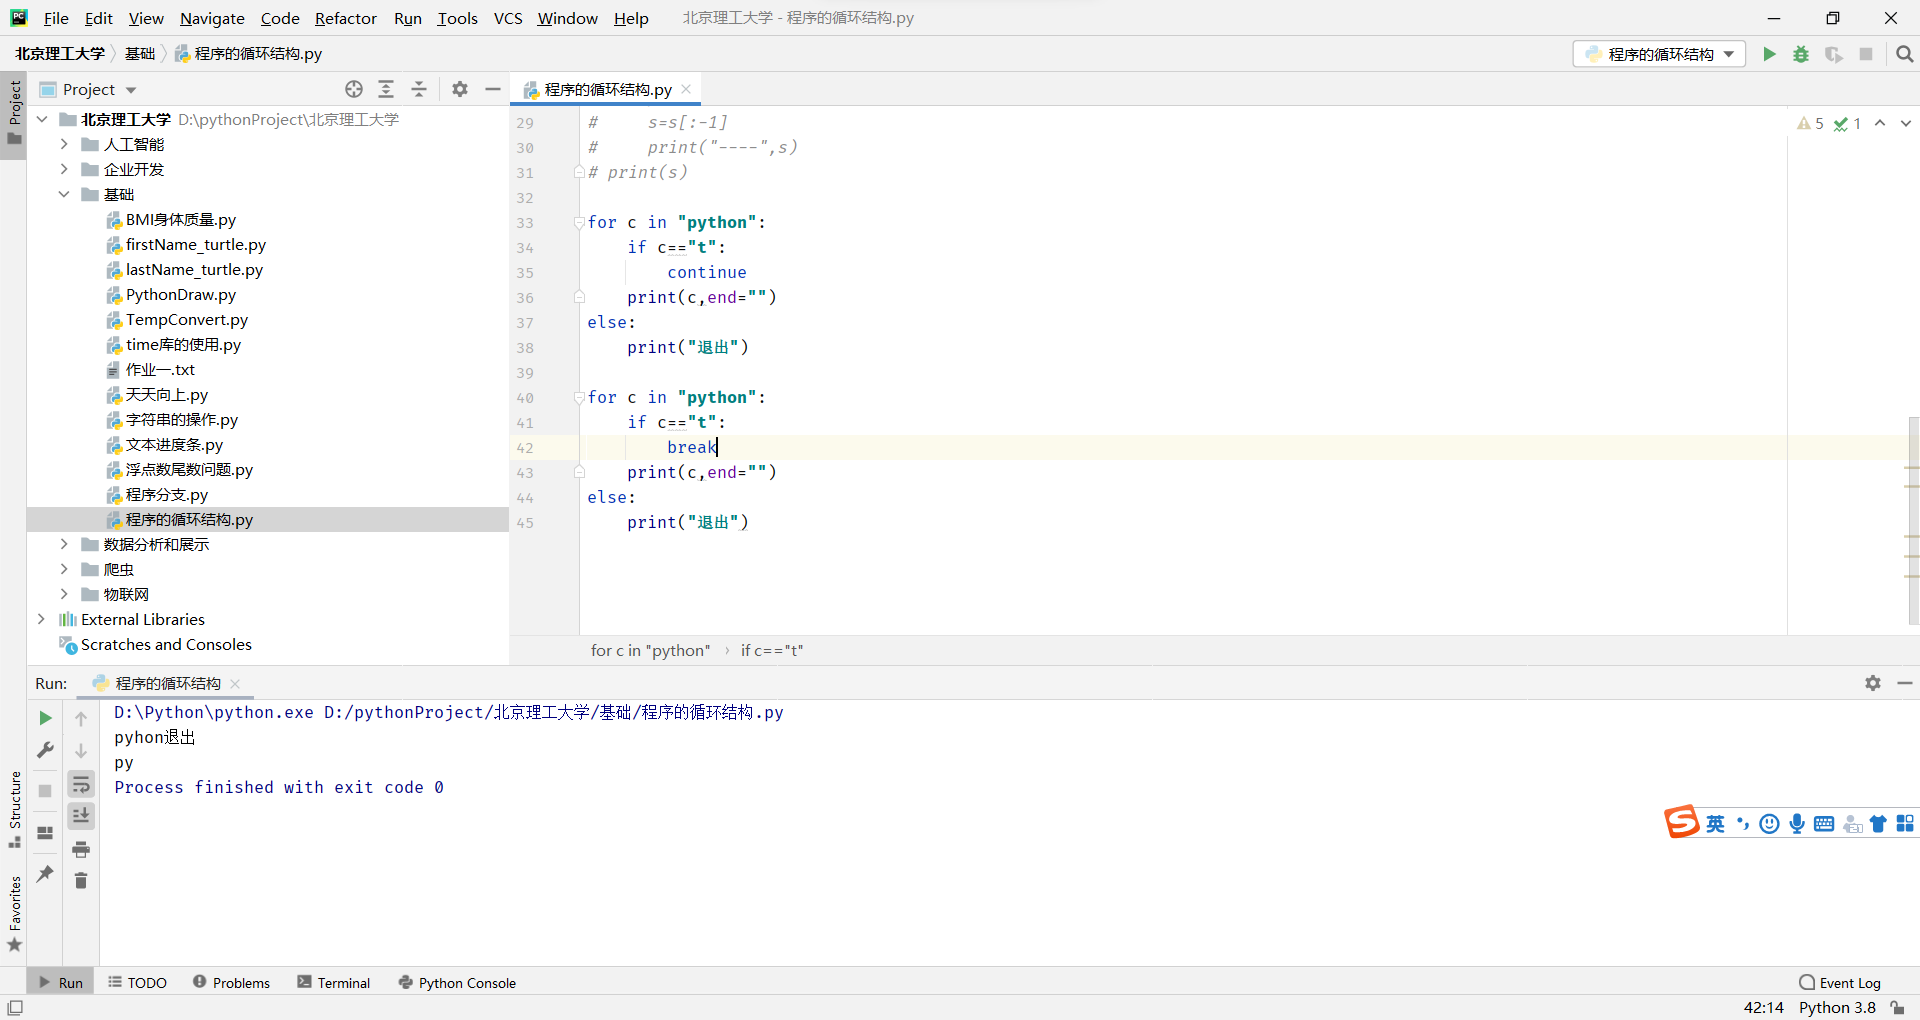The height and width of the screenshot is (1020, 1920).
Task: Open the Refactor menu
Action: 345,18
